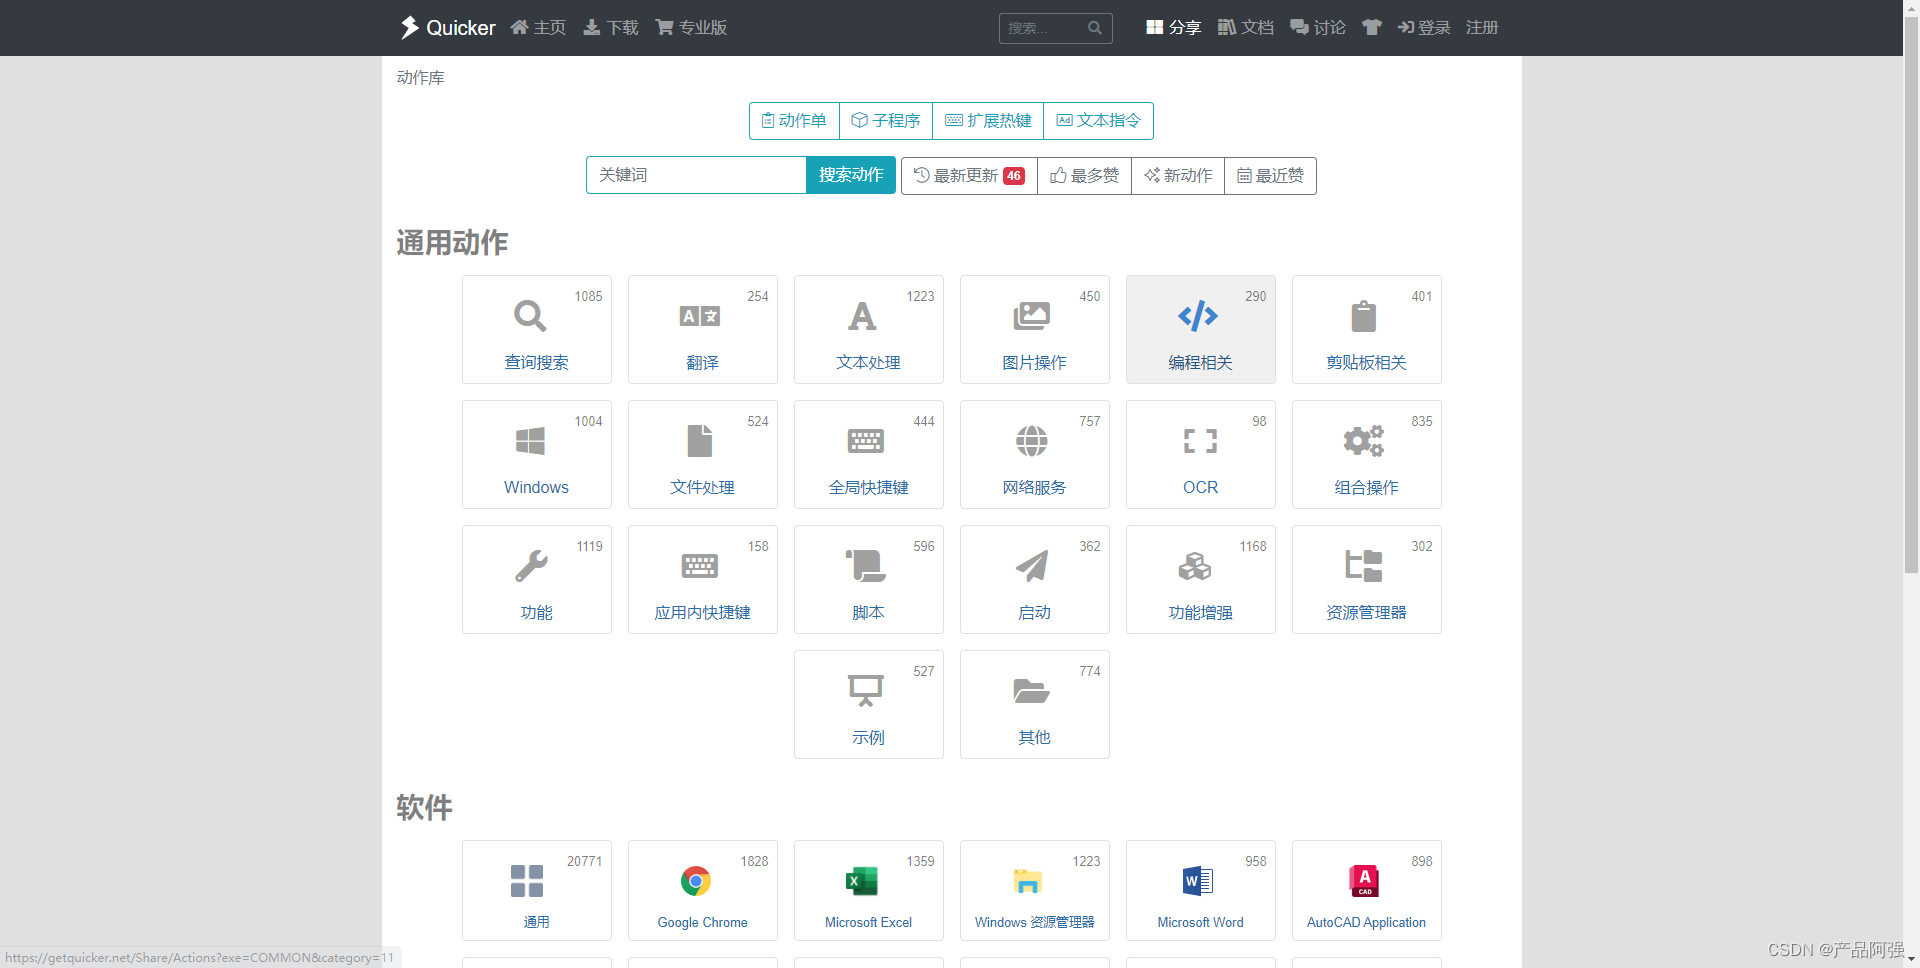Click the page vertical scrollbar thumb
This screenshot has width=1920, height=968.
(x=1911, y=295)
